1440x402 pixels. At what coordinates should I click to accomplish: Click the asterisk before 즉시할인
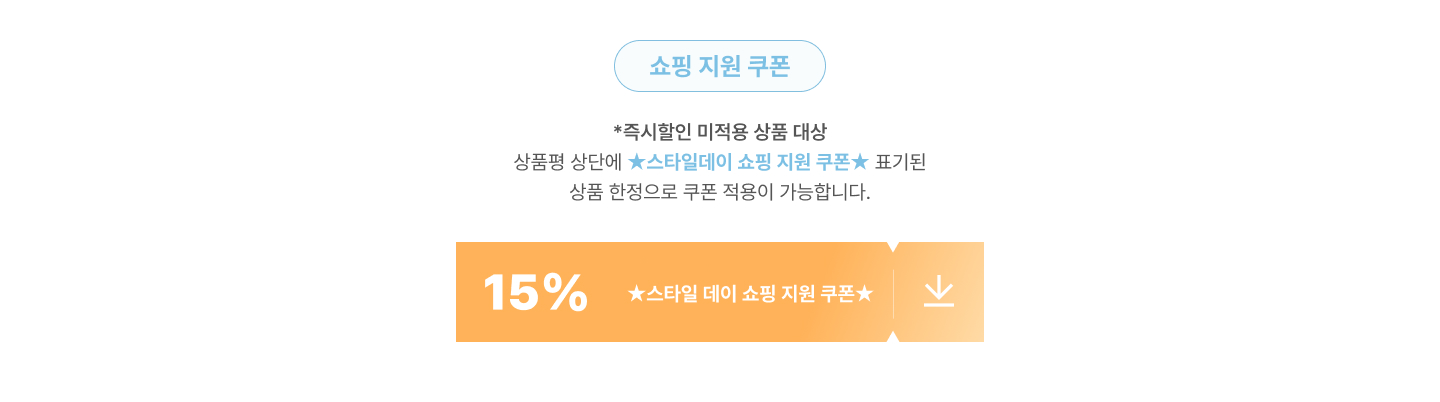[x=617, y=129]
